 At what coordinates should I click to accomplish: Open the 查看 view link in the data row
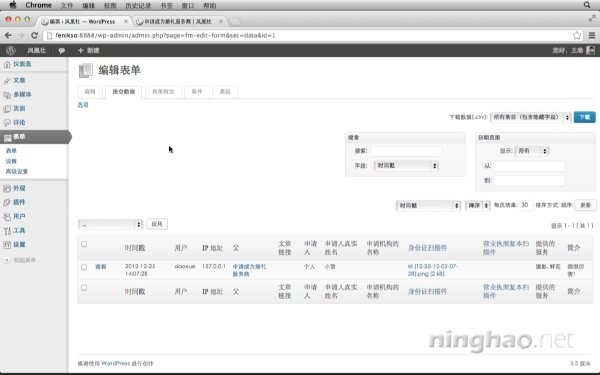click(101, 267)
